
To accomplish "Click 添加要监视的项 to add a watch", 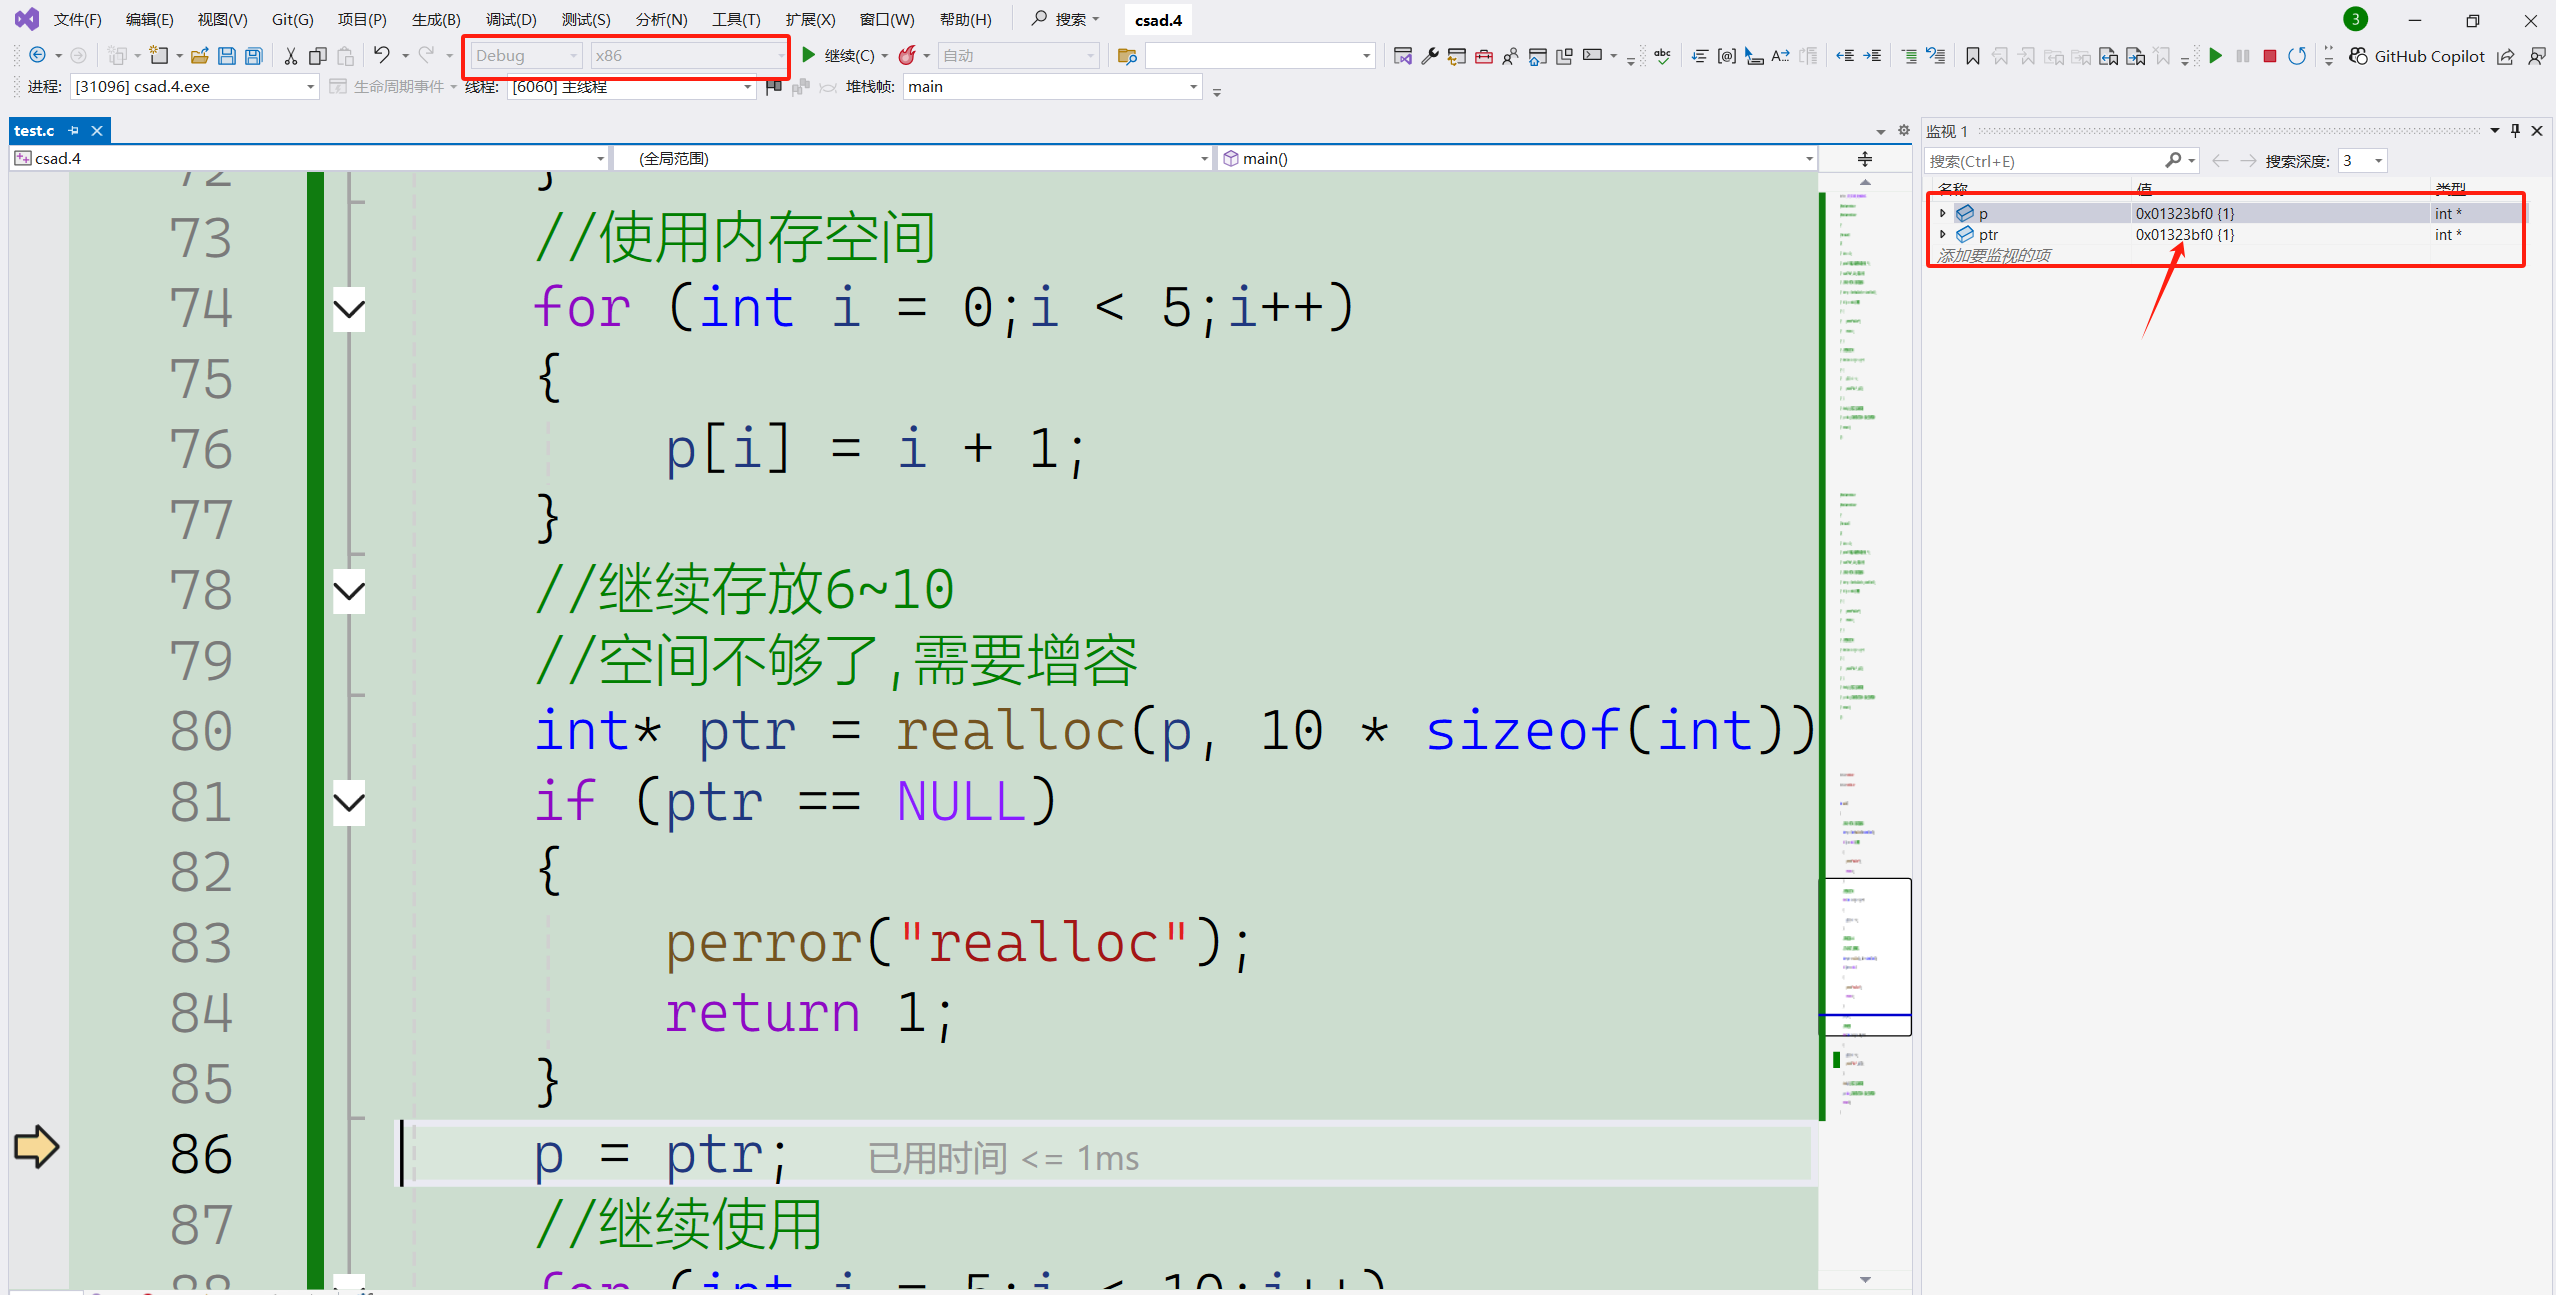I will [1994, 255].
